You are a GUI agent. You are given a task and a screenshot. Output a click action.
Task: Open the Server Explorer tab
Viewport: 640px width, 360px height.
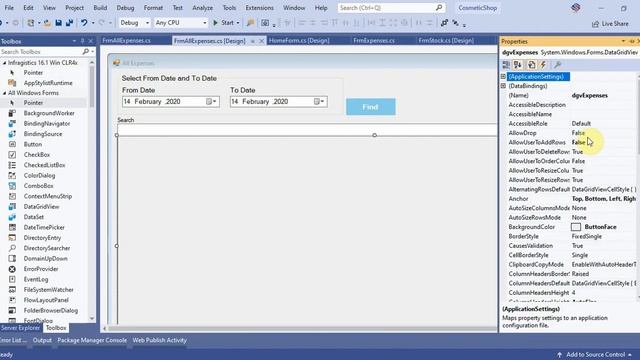[x=20, y=328]
